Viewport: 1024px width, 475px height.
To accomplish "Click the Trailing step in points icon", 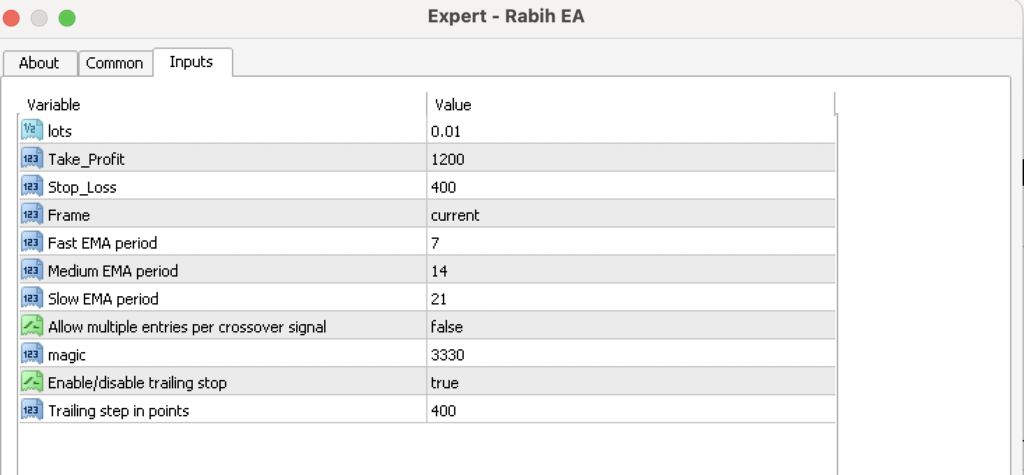I will click(x=30, y=410).
